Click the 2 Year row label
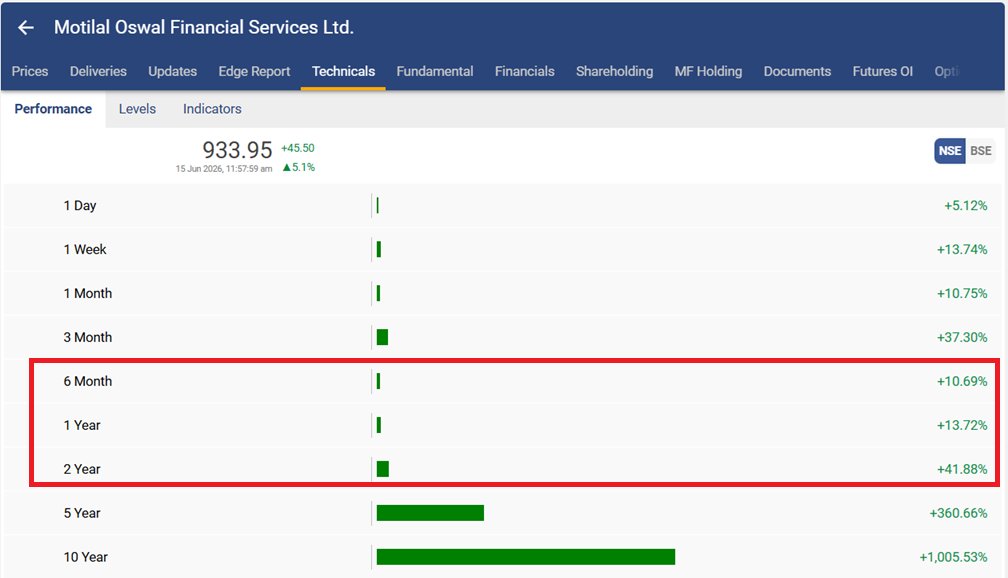The height and width of the screenshot is (578, 1008). pos(82,469)
